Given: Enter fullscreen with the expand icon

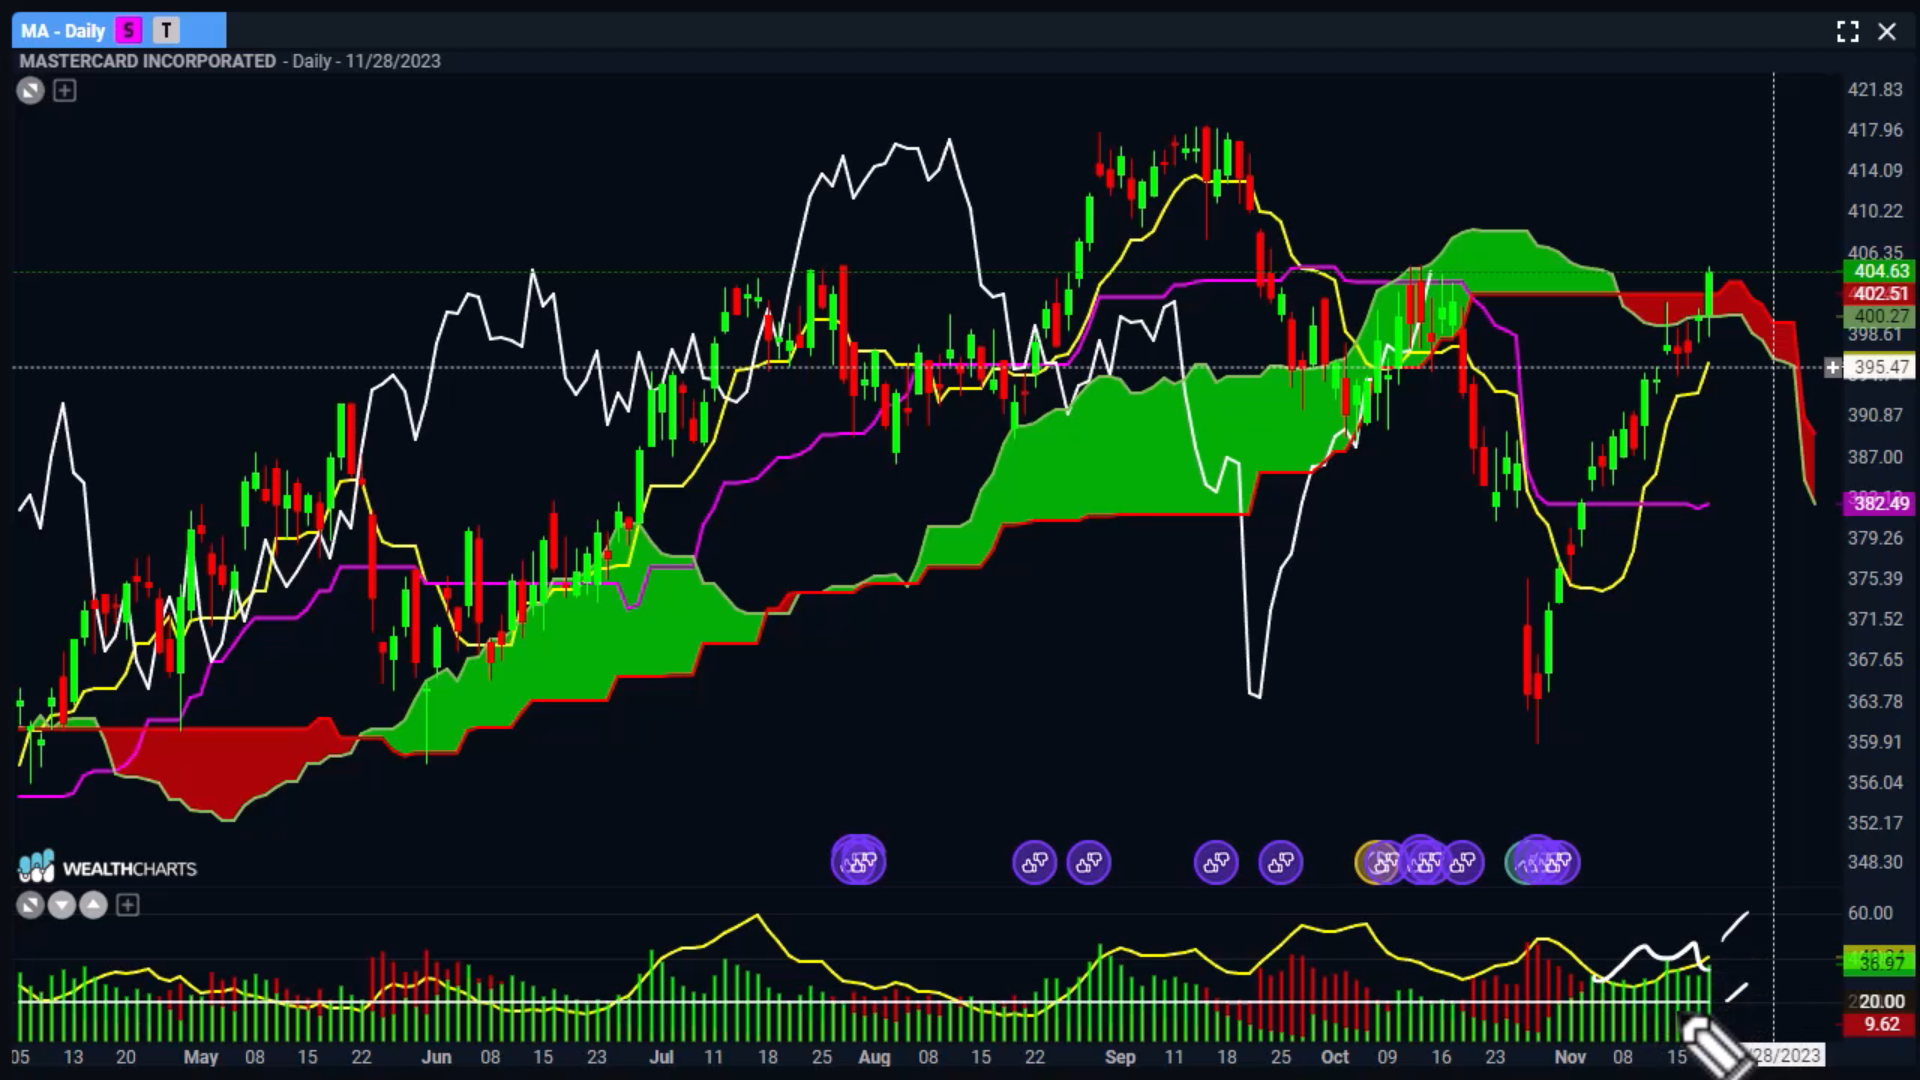Looking at the screenshot, I should pyautogui.click(x=1848, y=32).
